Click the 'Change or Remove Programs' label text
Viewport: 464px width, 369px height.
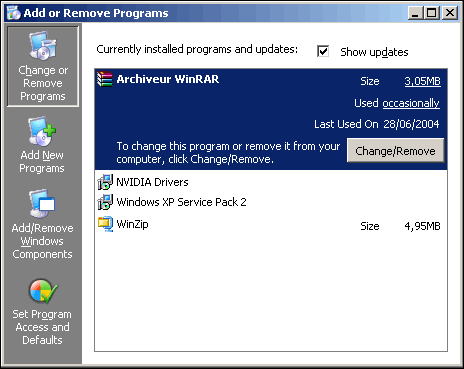tap(43, 83)
